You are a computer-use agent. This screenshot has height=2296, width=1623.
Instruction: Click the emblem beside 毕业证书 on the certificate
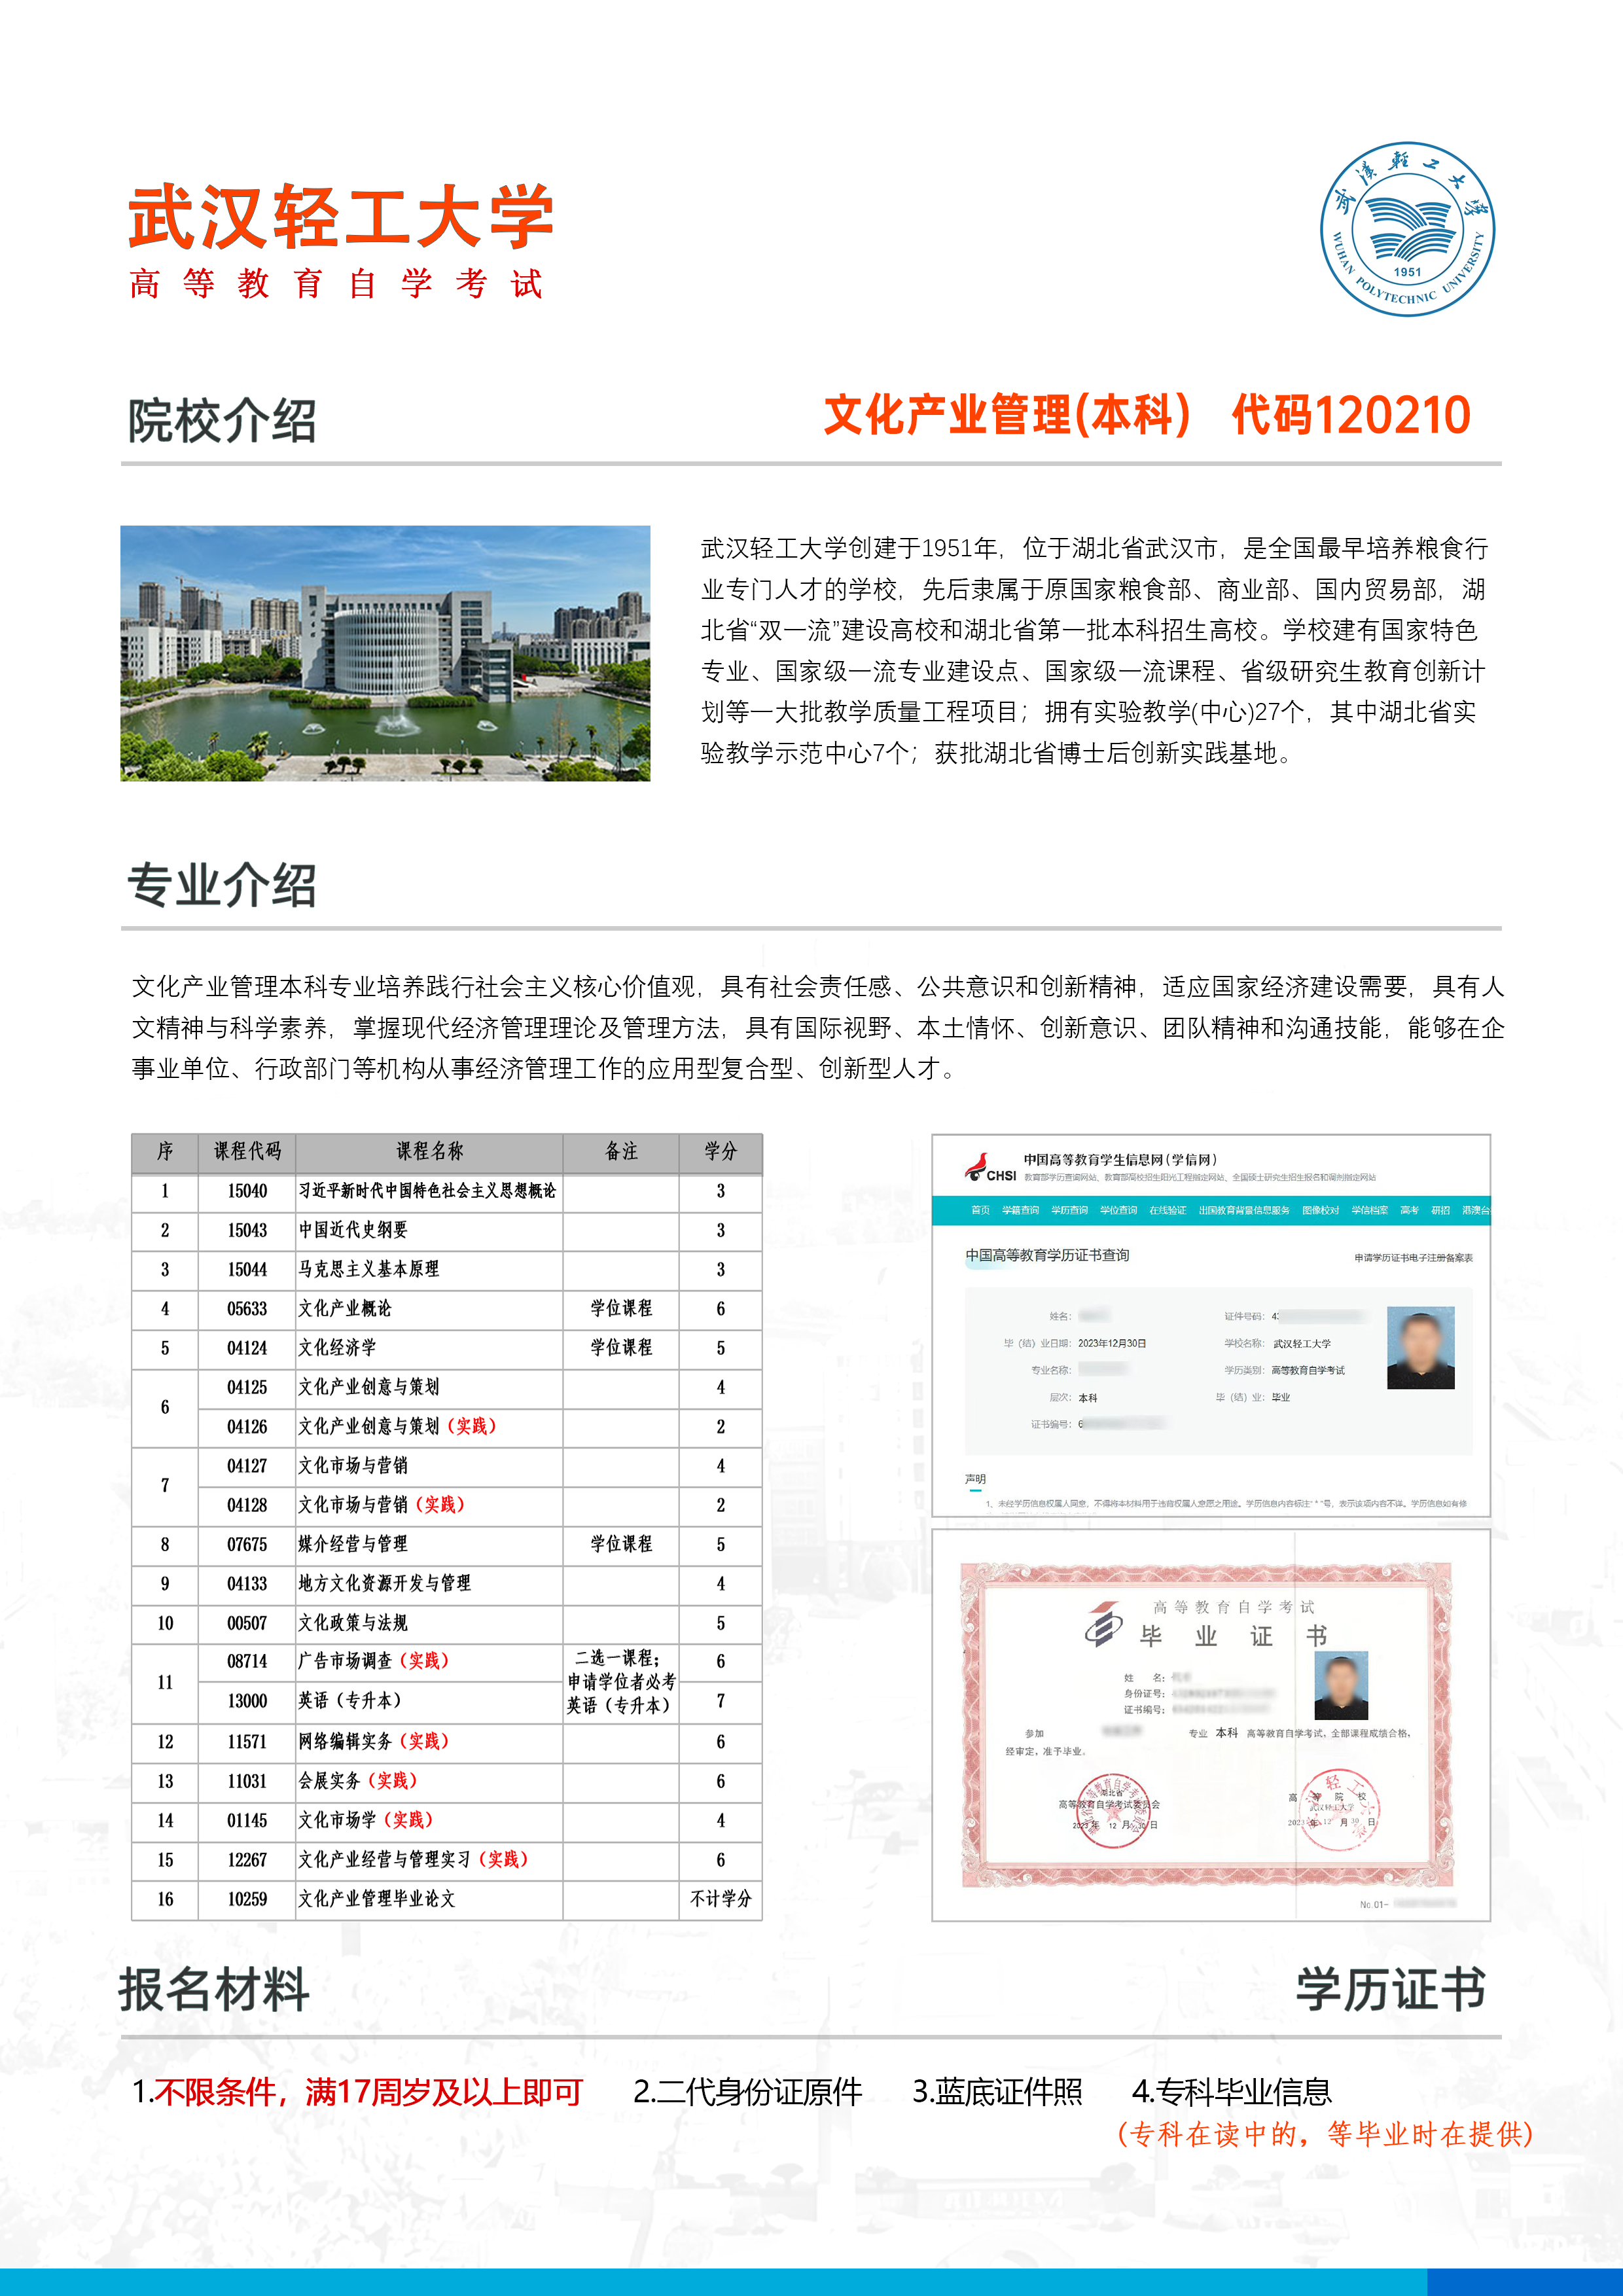click(x=1104, y=1624)
